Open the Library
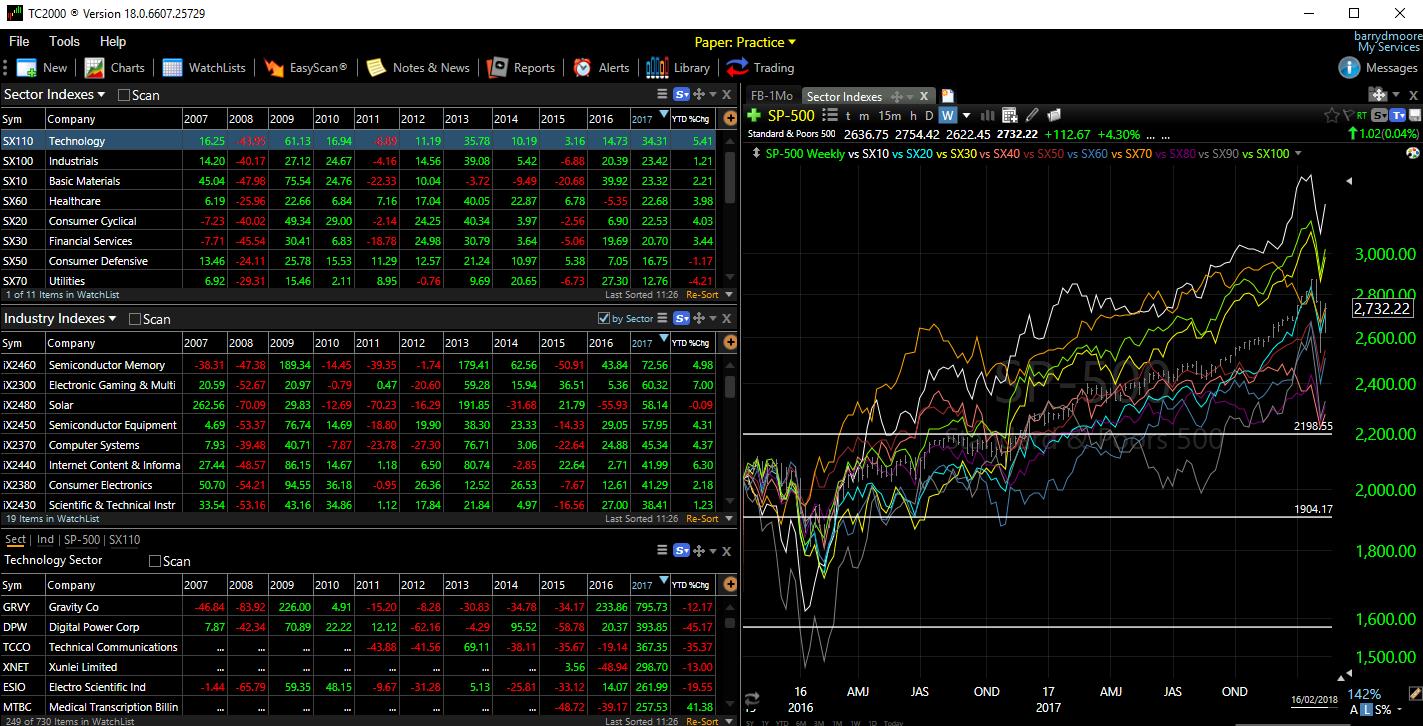Viewport: 1423px width, 726px height. (x=677, y=68)
